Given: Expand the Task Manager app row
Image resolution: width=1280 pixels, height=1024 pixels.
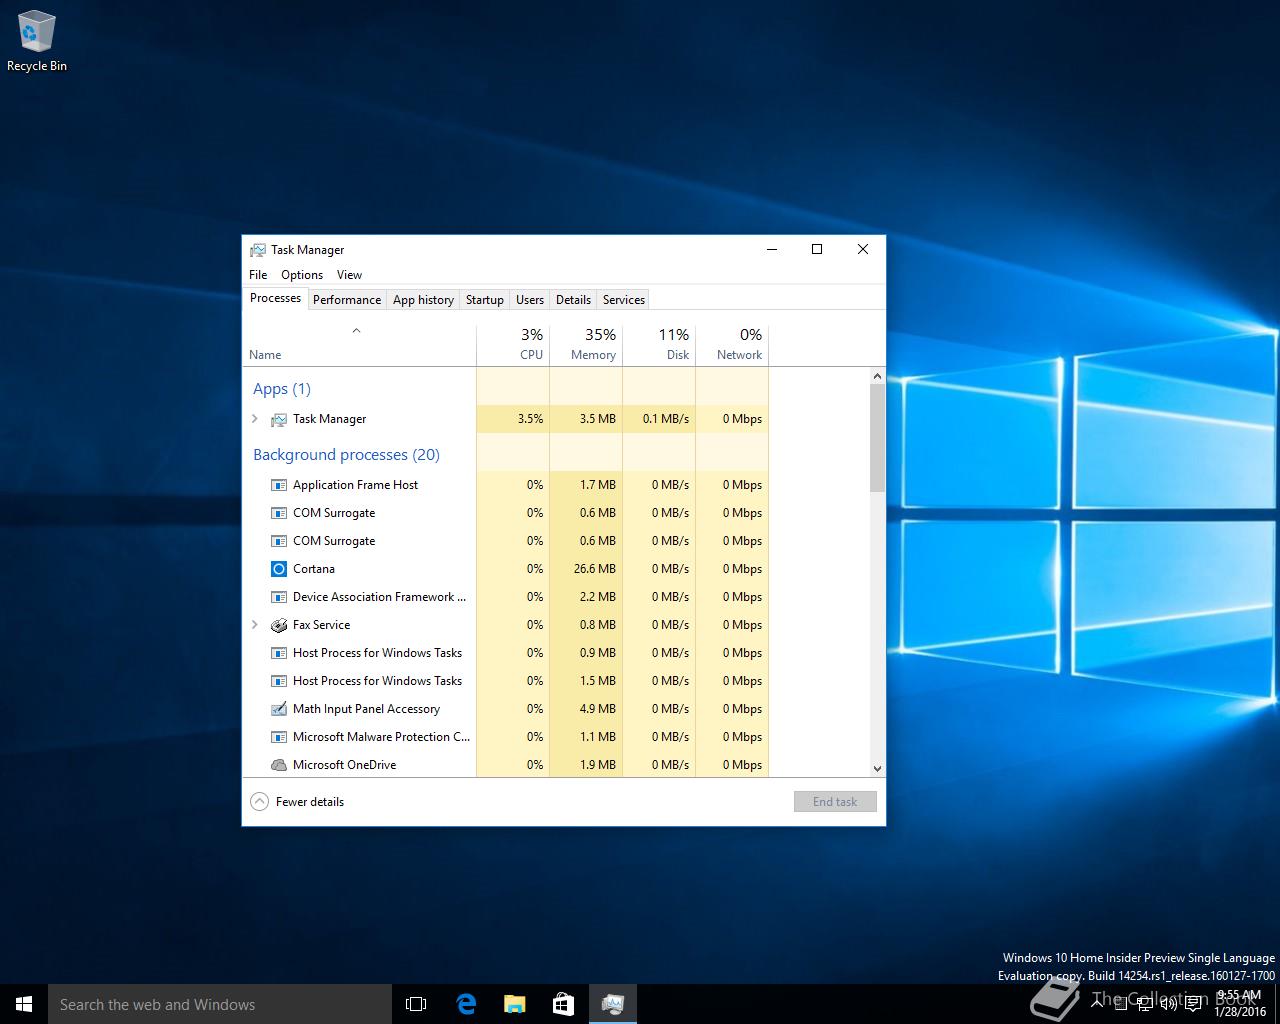Looking at the screenshot, I should [x=255, y=419].
